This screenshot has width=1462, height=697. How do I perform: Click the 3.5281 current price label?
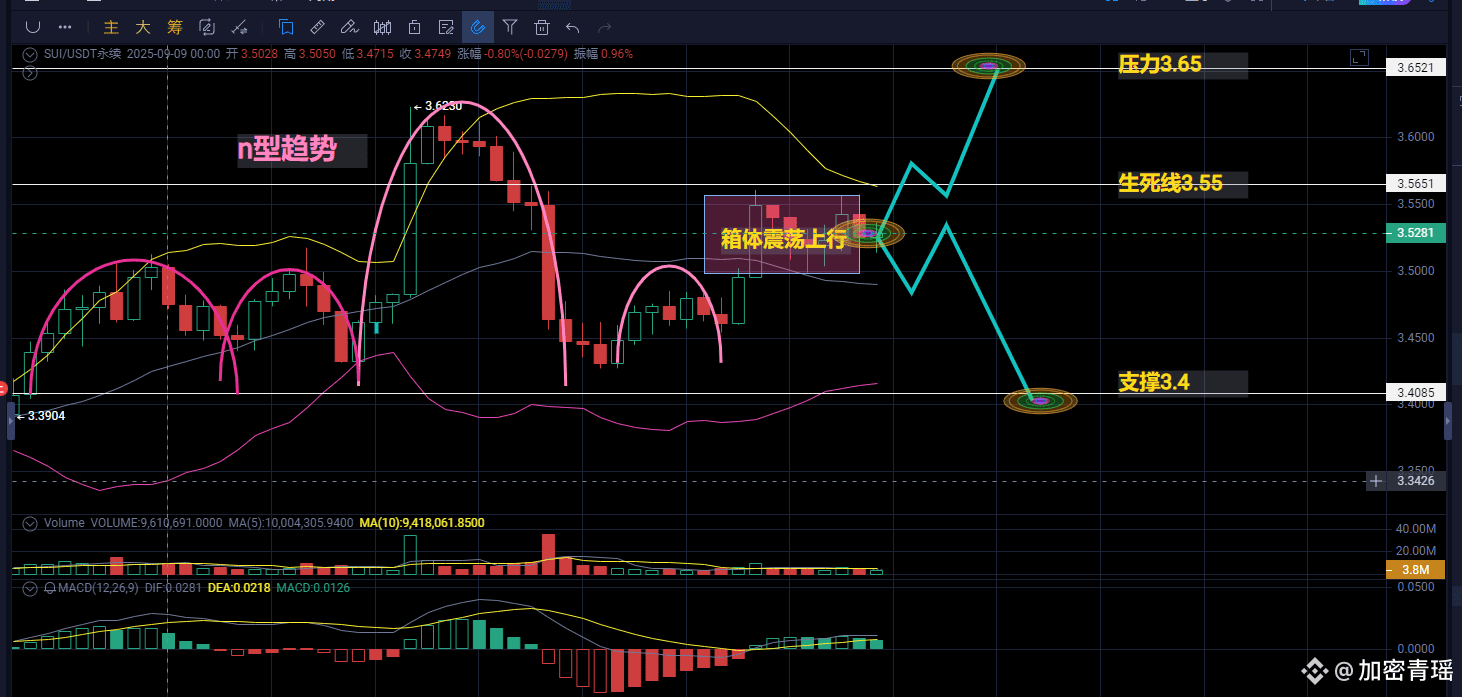[x=1414, y=233]
